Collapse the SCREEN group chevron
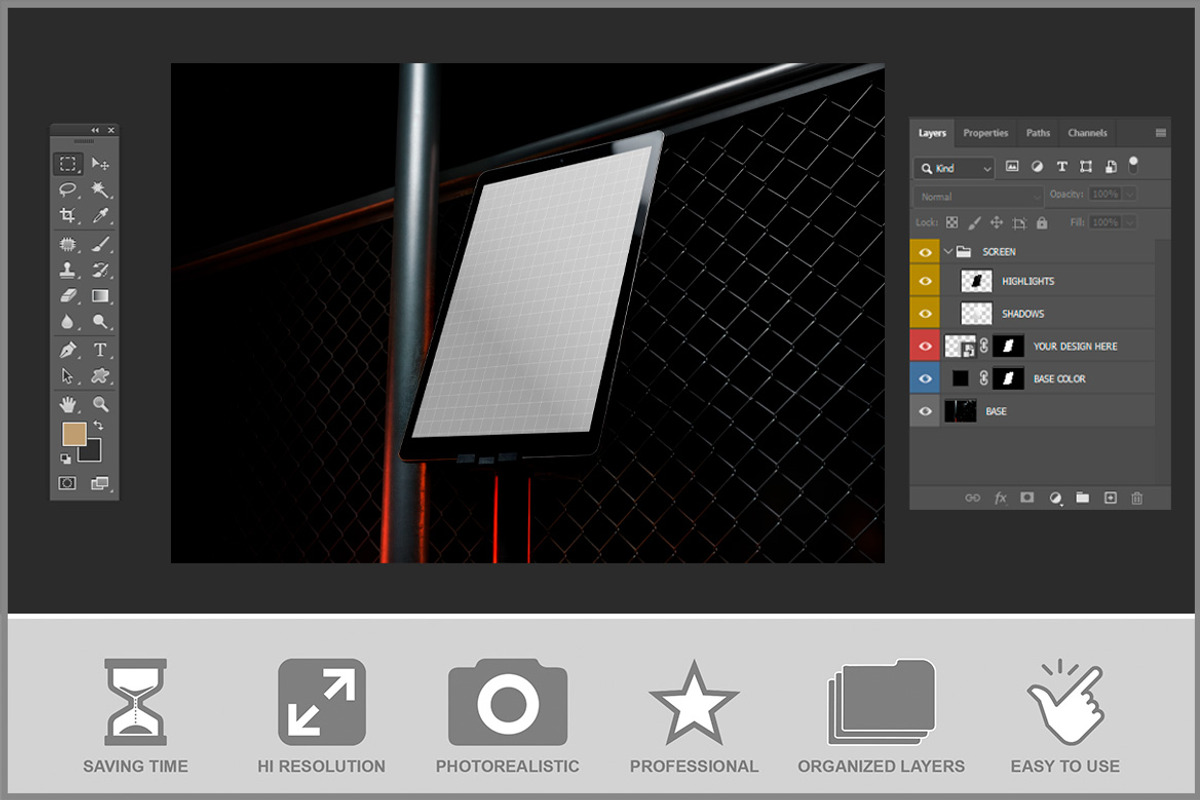Image resolution: width=1200 pixels, height=800 pixels. click(x=948, y=251)
